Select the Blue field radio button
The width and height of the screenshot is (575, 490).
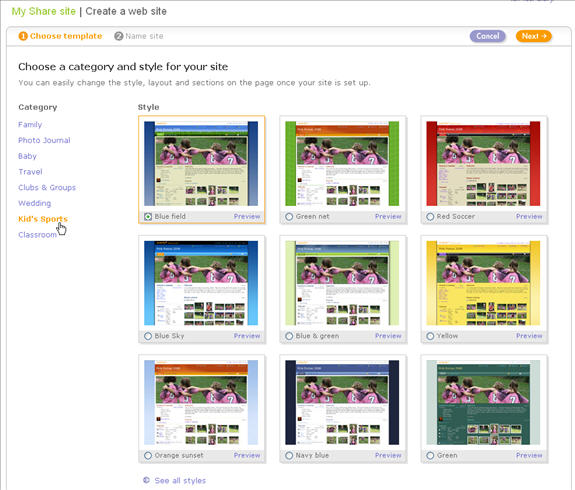148,217
